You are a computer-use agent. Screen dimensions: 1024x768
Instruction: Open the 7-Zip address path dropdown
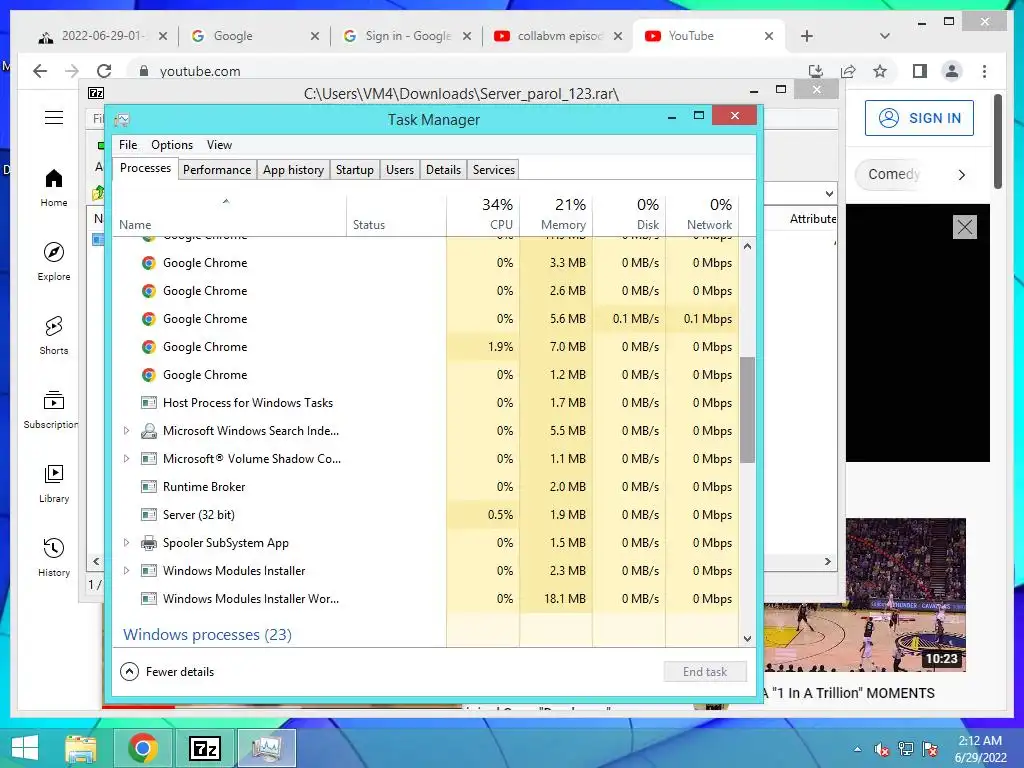829,194
